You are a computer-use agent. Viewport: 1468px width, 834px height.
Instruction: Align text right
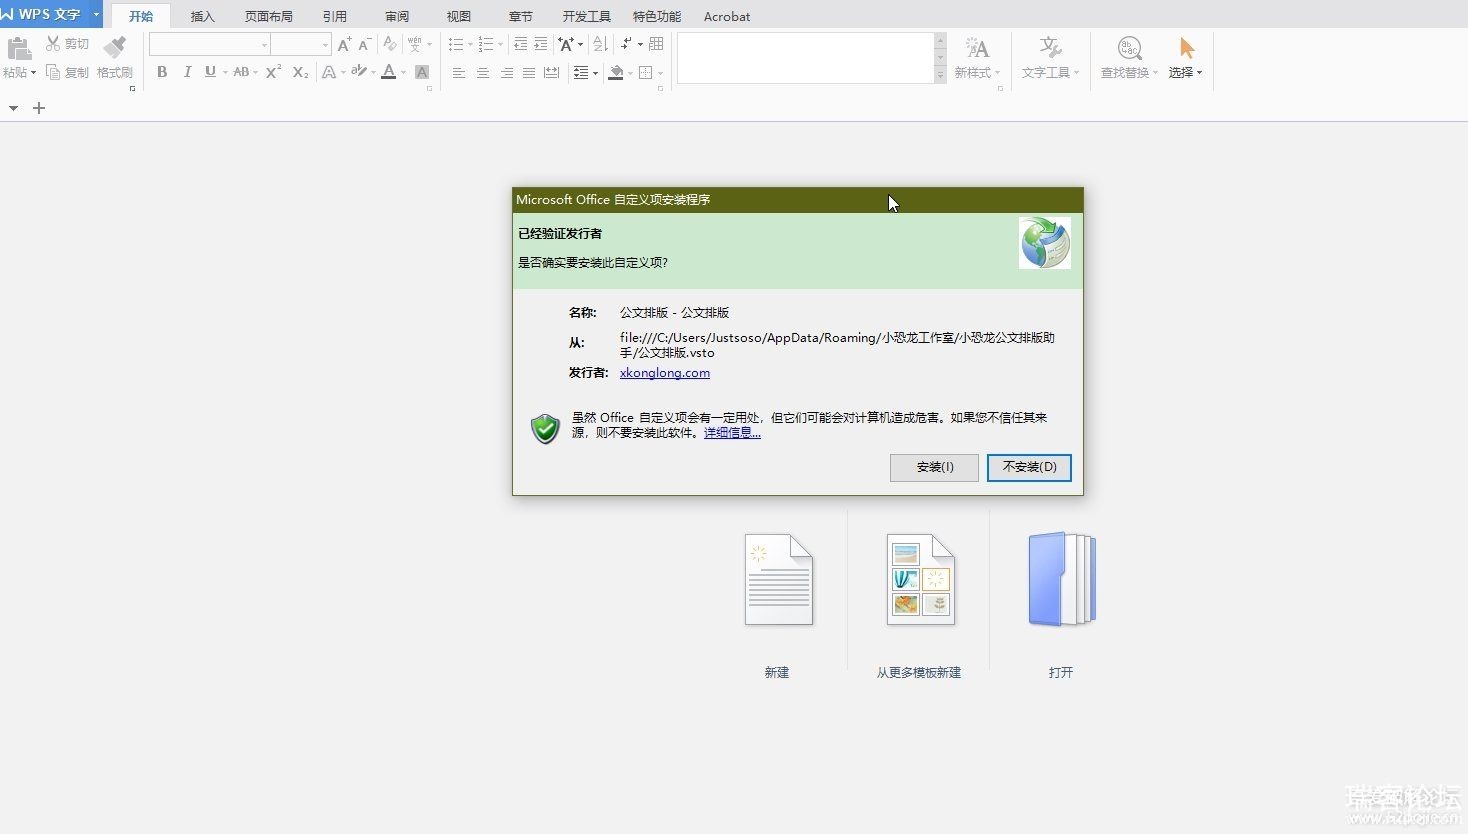click(x=506, y=73)
